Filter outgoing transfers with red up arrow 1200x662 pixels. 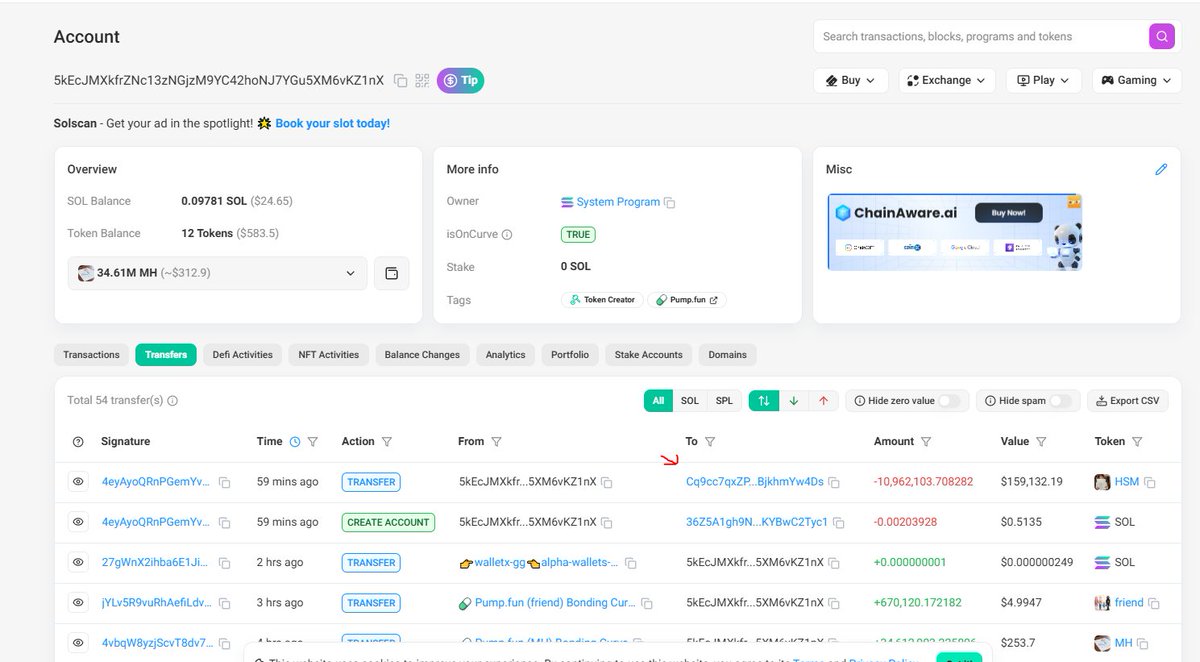pos(823,401)
